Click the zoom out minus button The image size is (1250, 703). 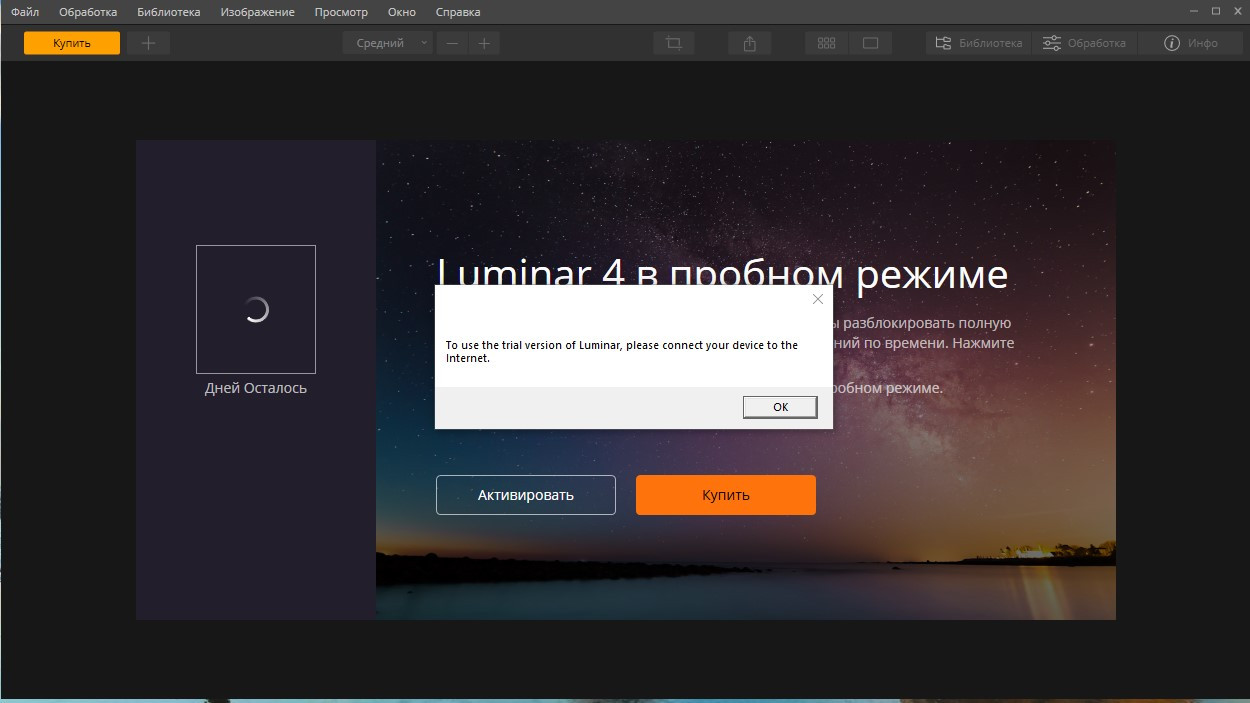pos(452,43)
